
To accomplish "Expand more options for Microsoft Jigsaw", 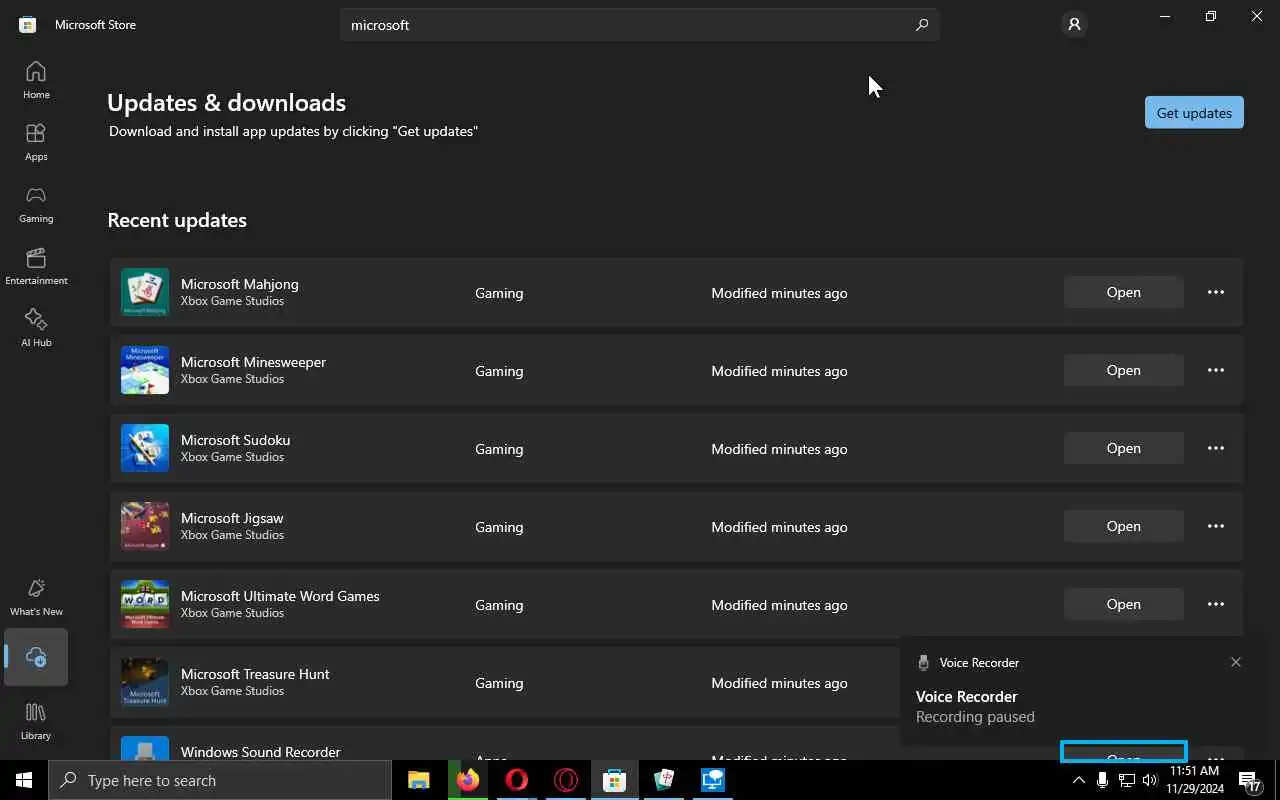I will click(x=1216, y=526).
